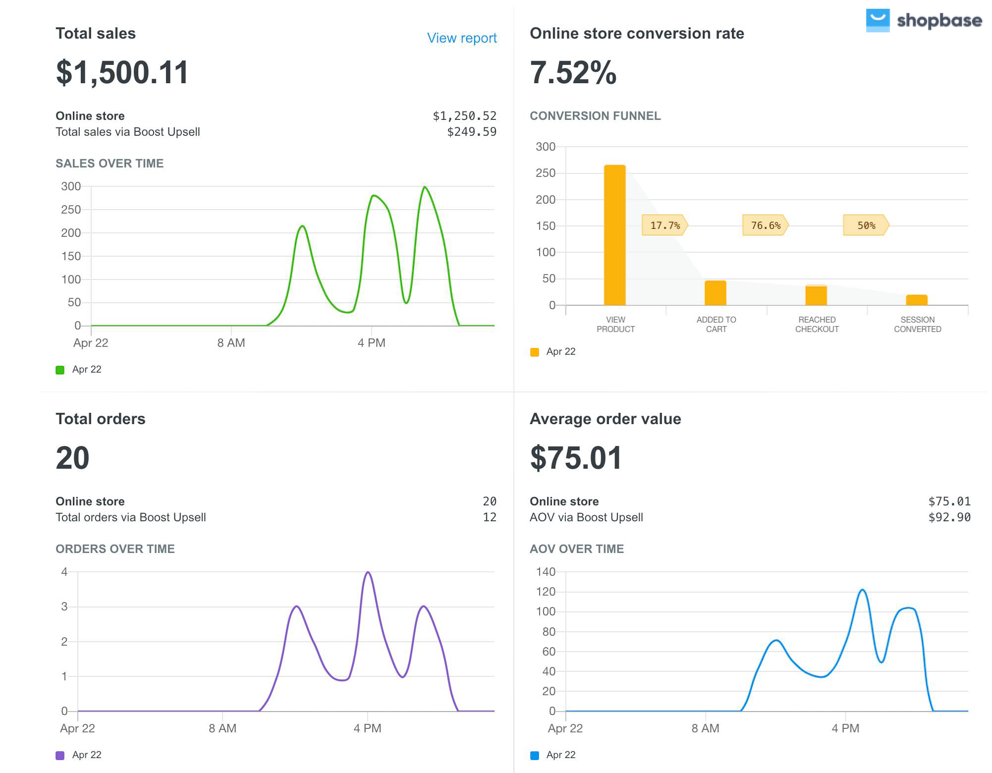
Task: Click the Total orders card heading
Action: click(100, 419)
